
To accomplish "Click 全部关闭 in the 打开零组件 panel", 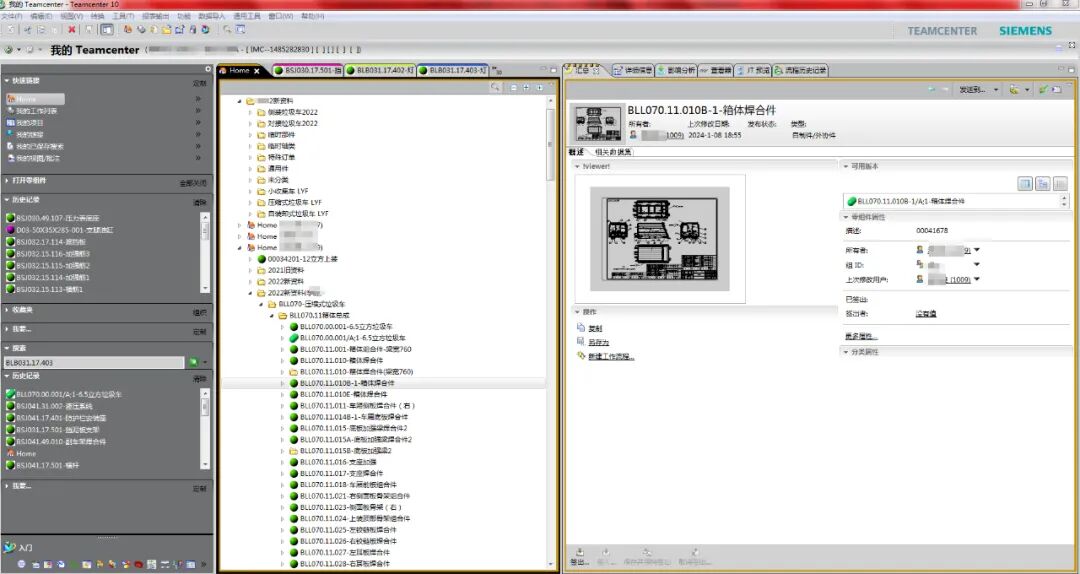I will coord(193,183).
